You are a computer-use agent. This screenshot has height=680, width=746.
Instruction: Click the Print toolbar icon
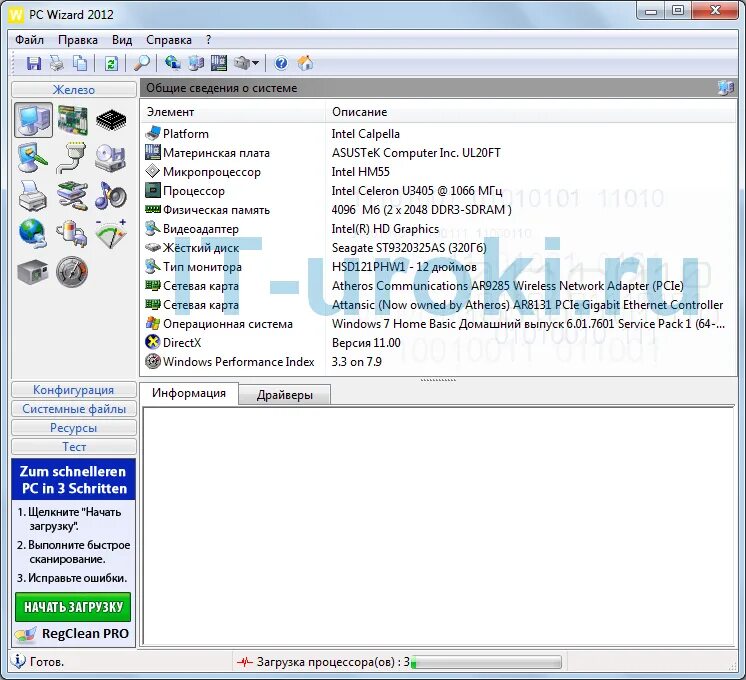(x=57, y=63)
